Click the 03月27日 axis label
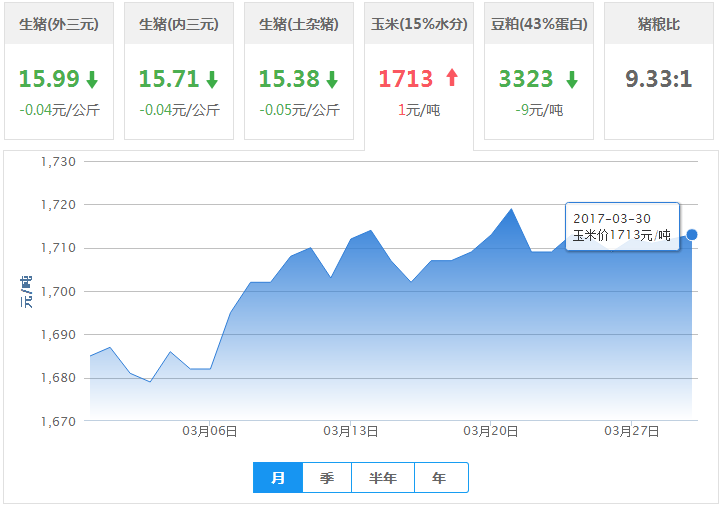This screenshot has width=723, height=508. tap(631, 431)
